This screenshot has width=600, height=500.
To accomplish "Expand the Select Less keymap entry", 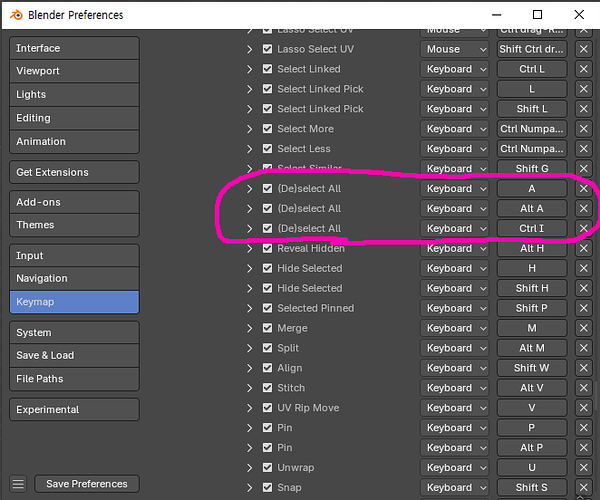I will [249, 148].
